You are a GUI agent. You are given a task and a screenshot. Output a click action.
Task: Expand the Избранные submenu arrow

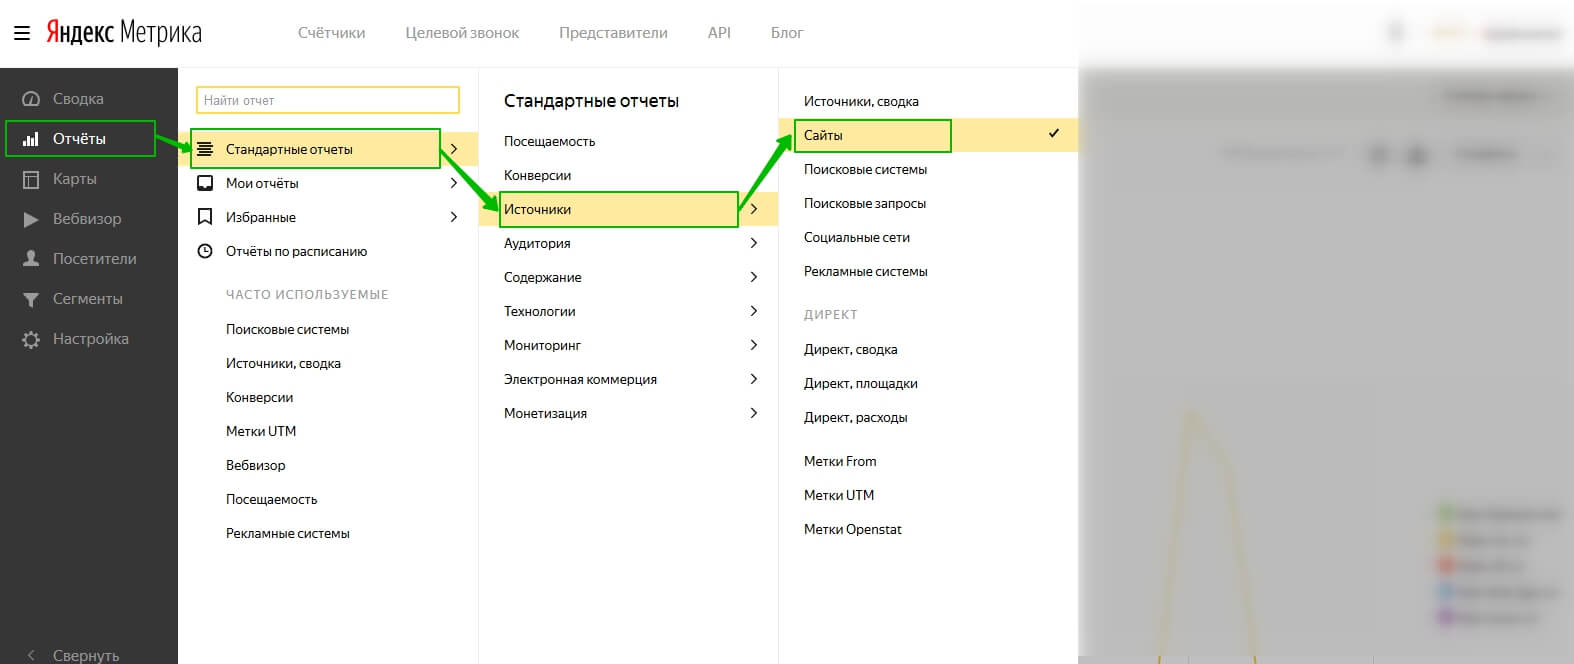tap(454, 217)
